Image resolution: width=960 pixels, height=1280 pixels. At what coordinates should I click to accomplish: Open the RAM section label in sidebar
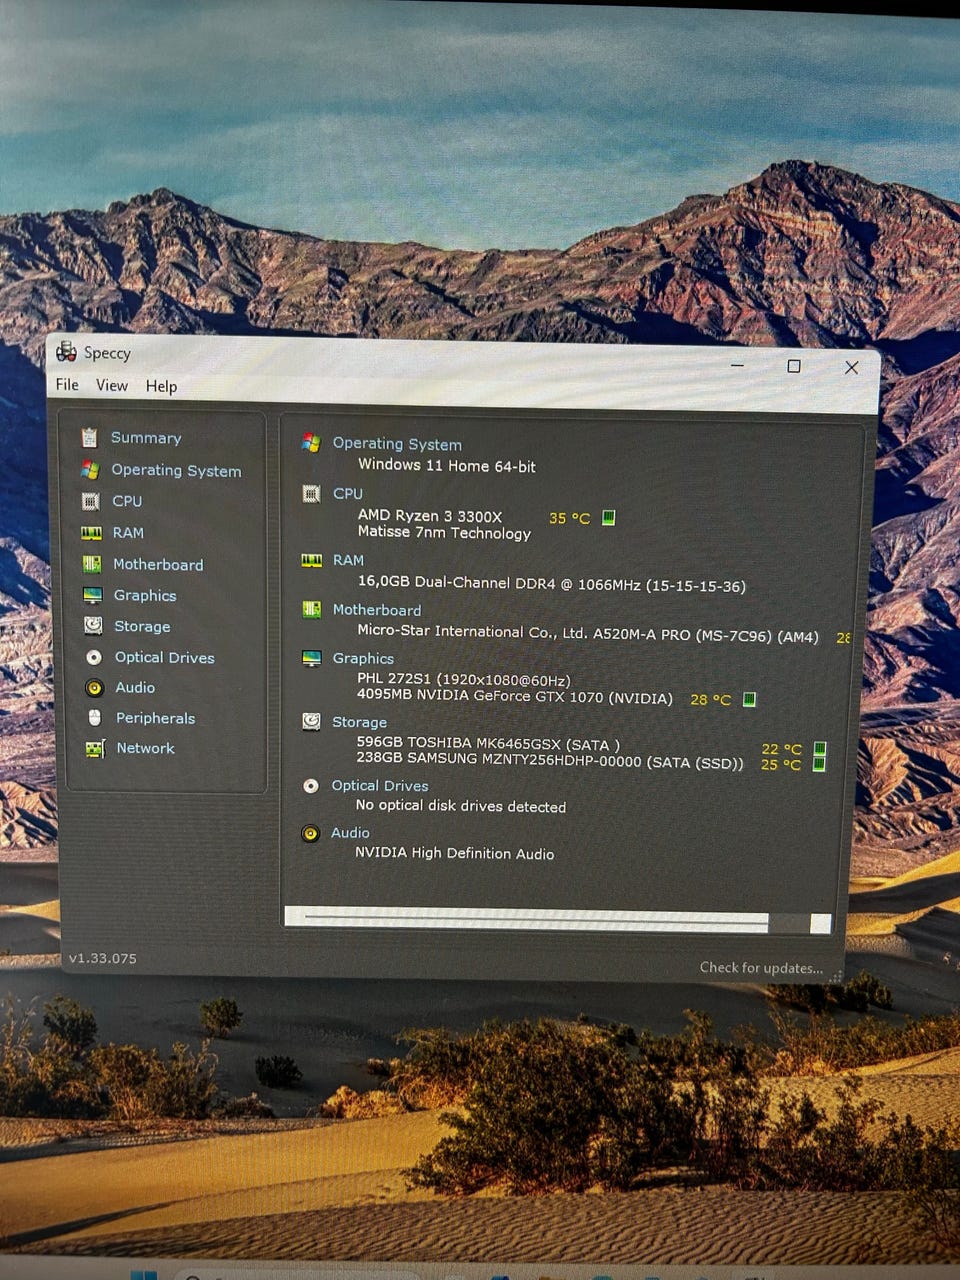[x=128, y=533]
